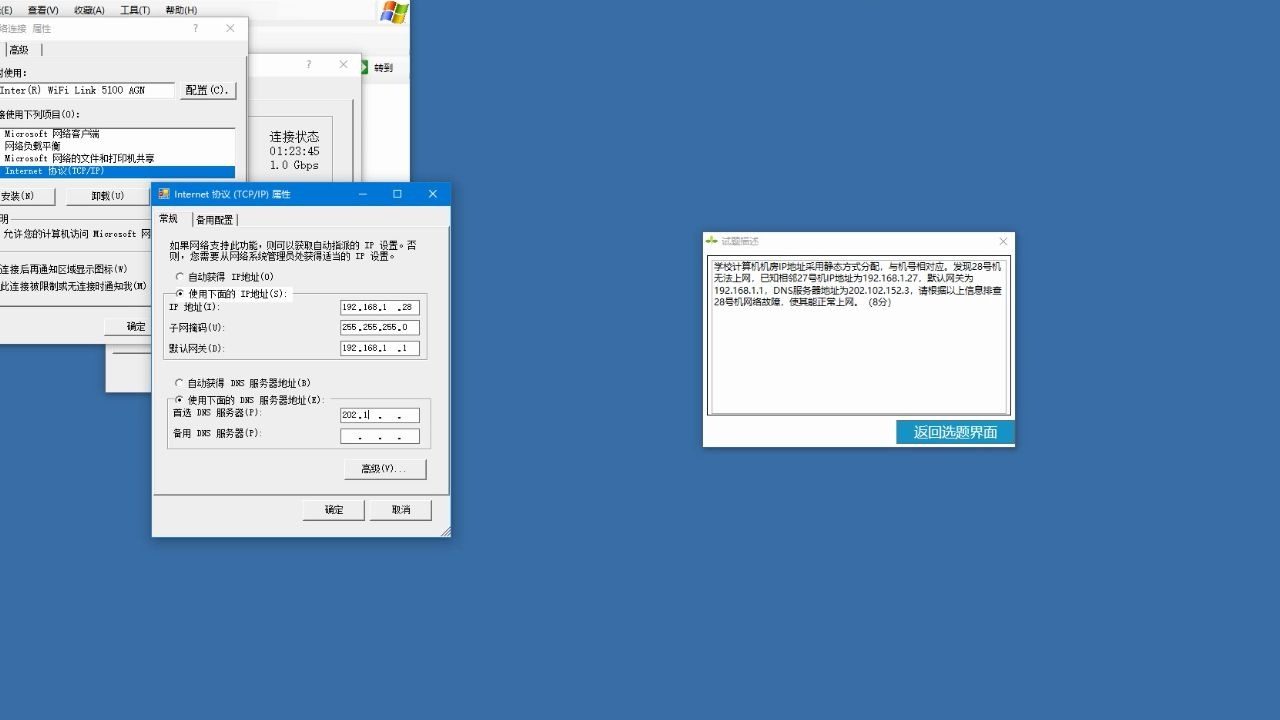1280x720 pixels.
Task: Open the 高级(V)... settings button
Action: click(x=385, y=469)
